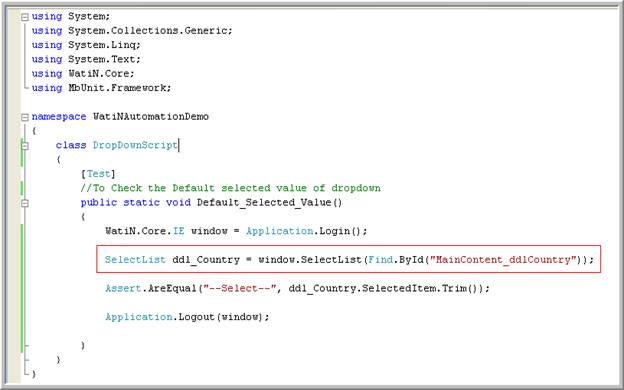Click the "MainContent_ddlCountry" string literal
Image resolution: width=624 pixels, height=390 pixels.
[503, 260]
